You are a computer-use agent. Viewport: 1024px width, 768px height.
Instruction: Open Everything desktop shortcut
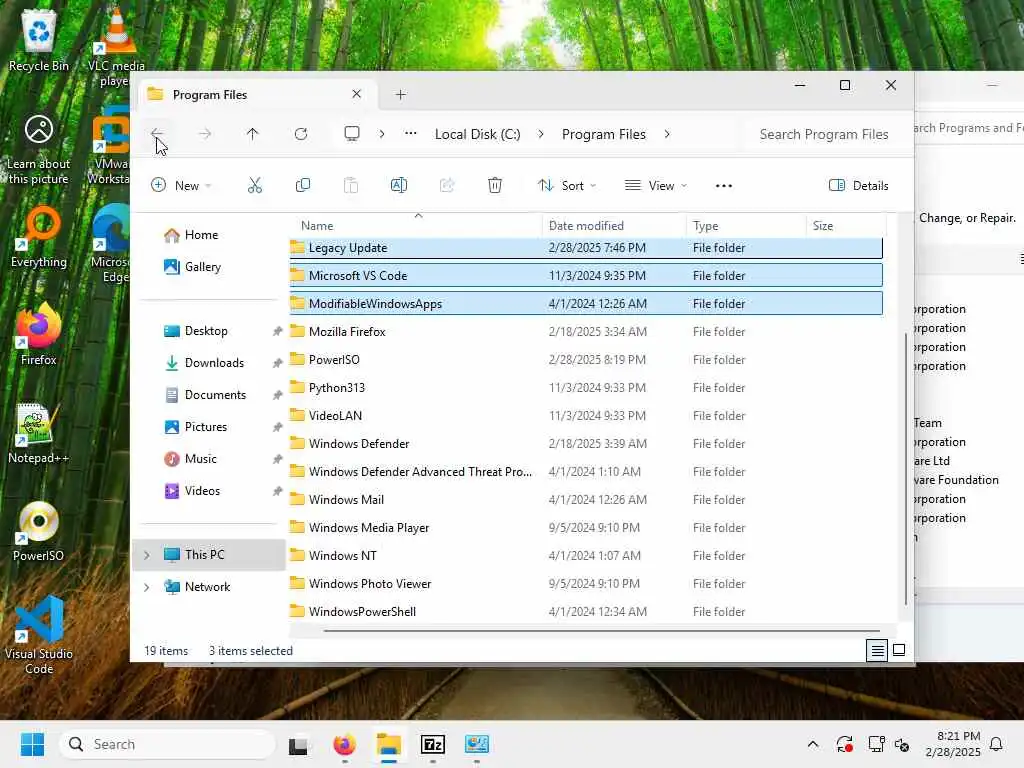point(39,238)
